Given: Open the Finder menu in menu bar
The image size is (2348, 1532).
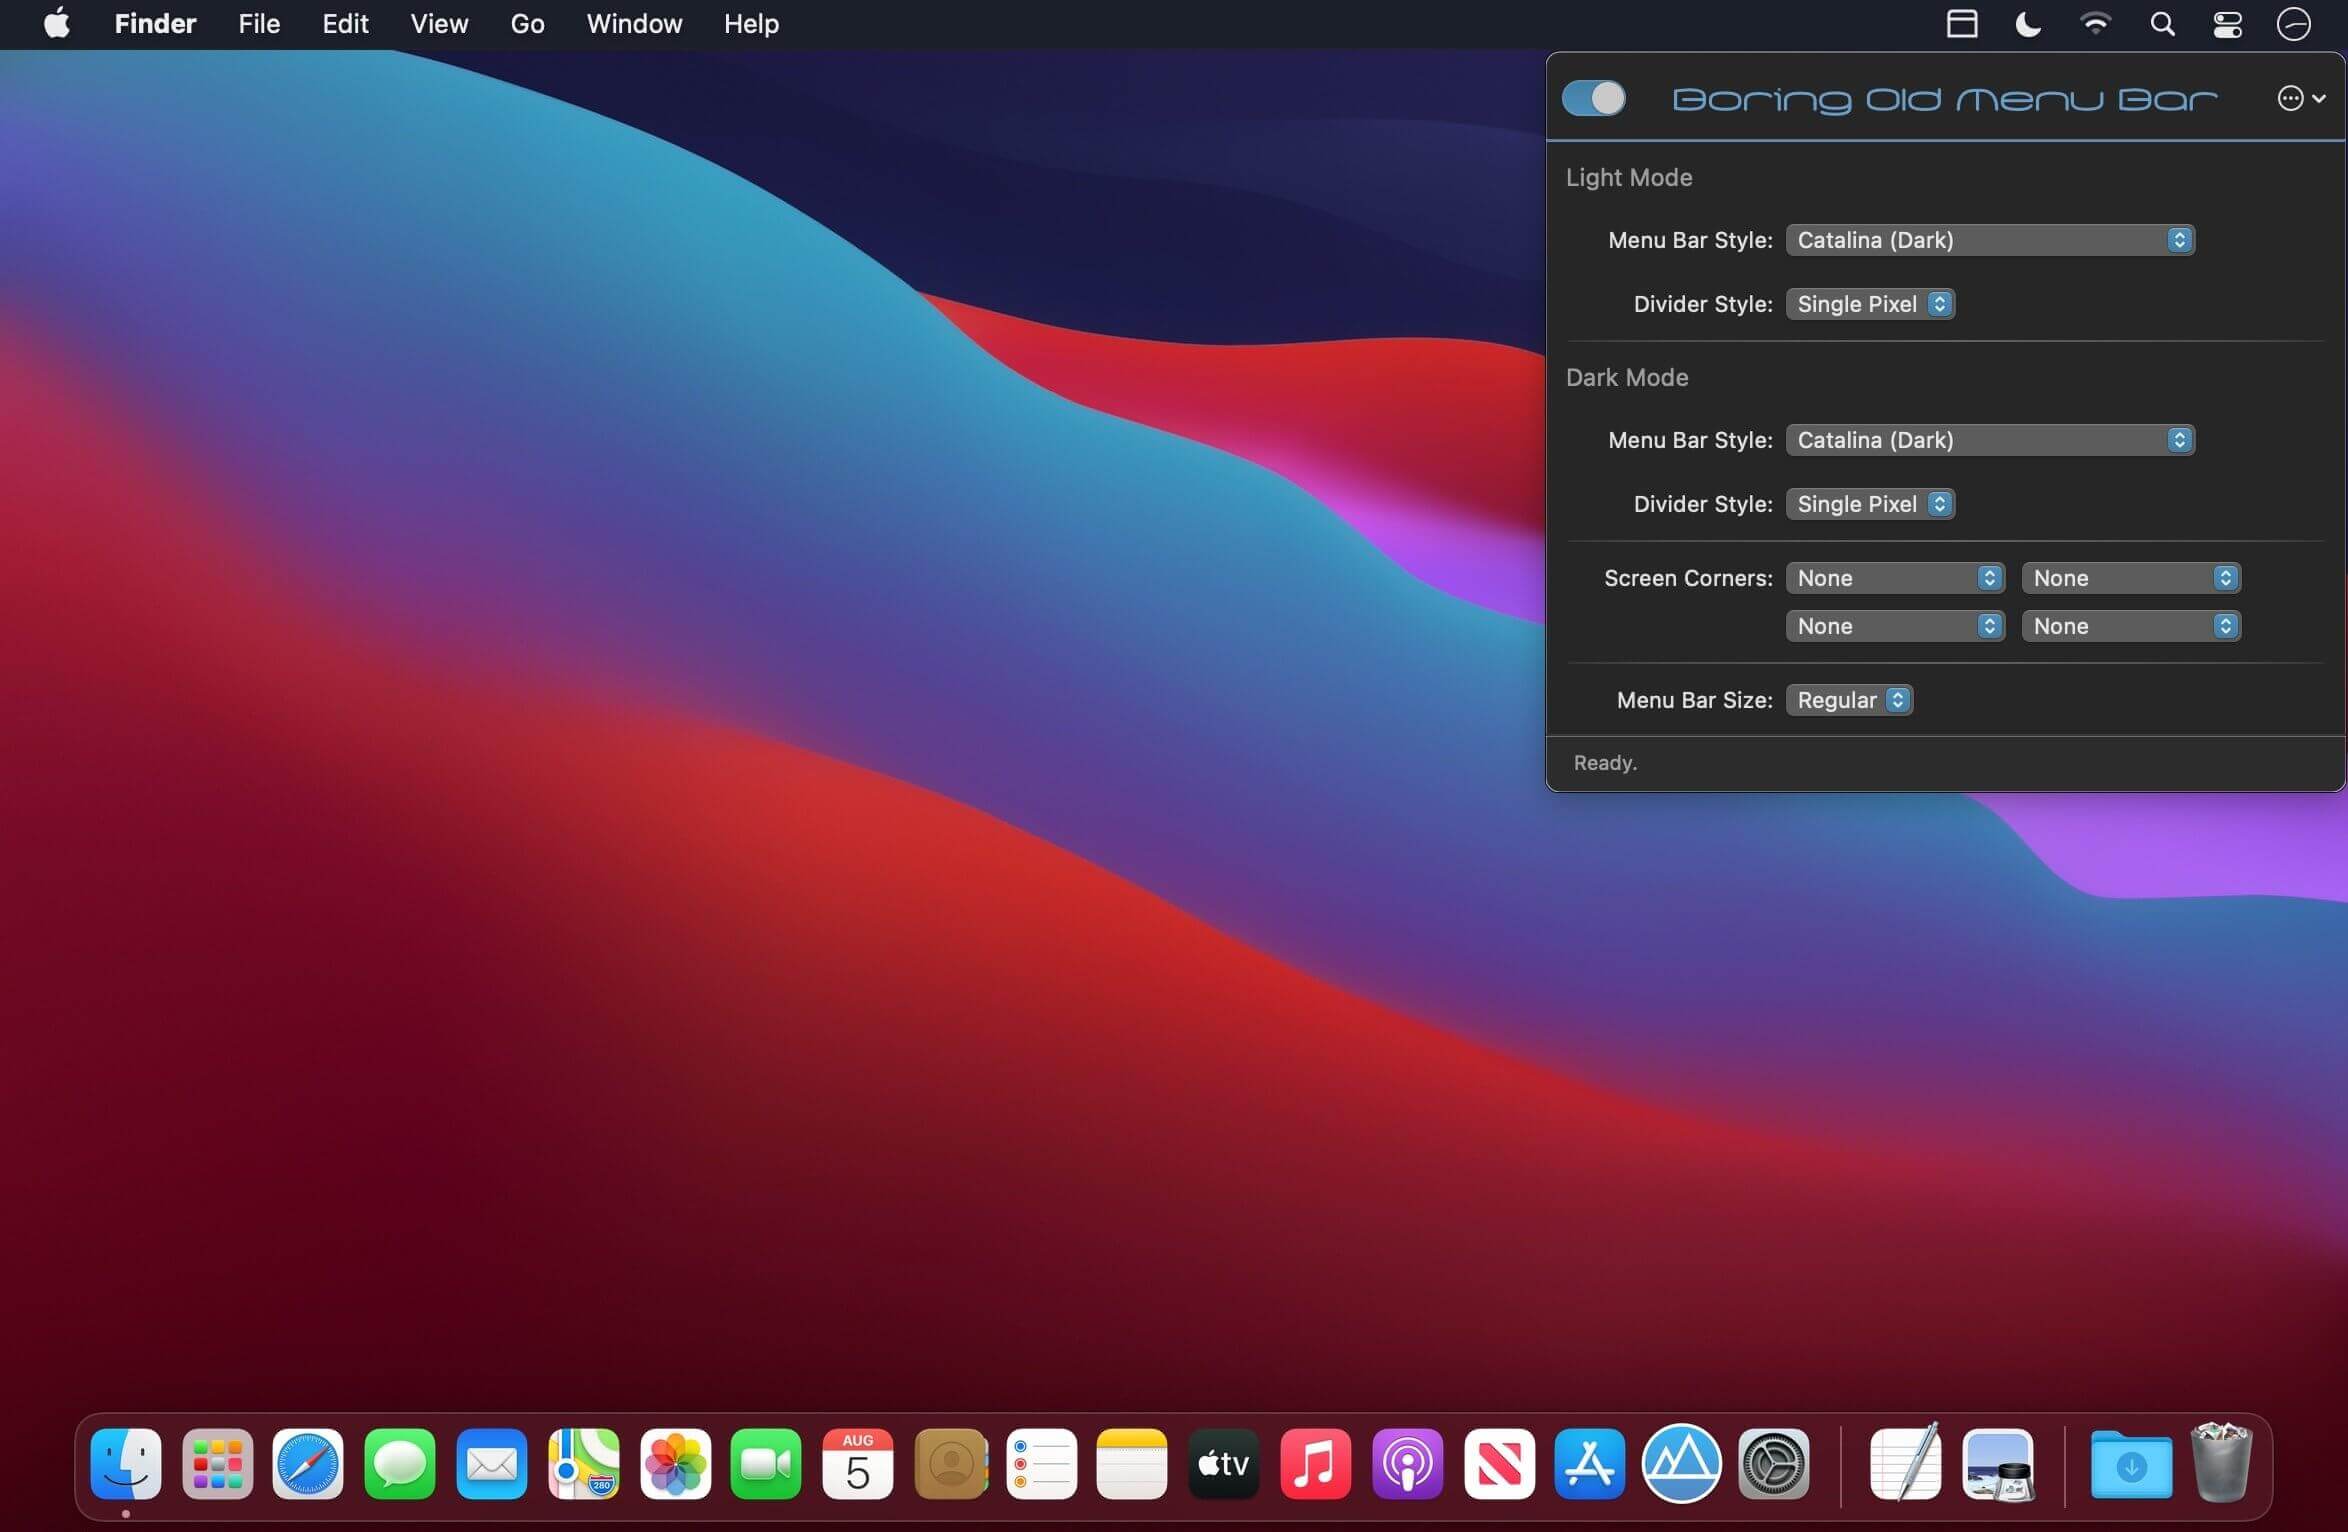Looking at the screenshot, I should pyautogui.click(x=155, y=24).
